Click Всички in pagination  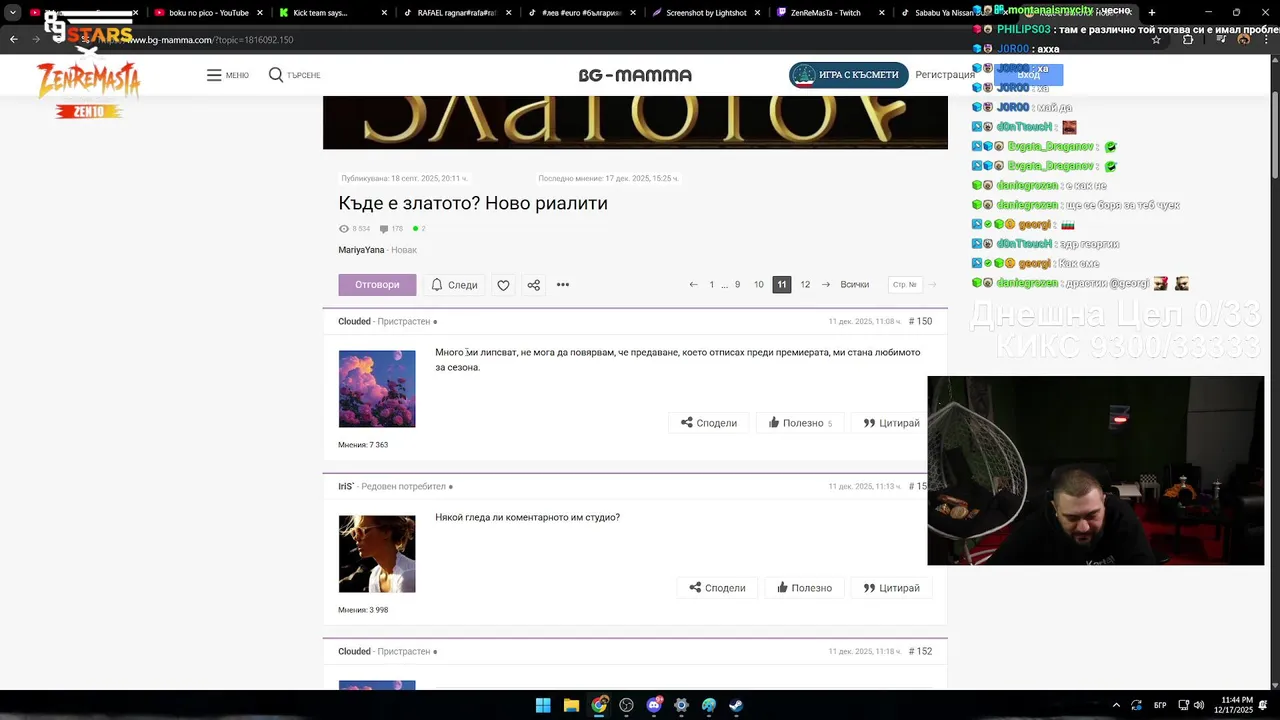(855, 285)
